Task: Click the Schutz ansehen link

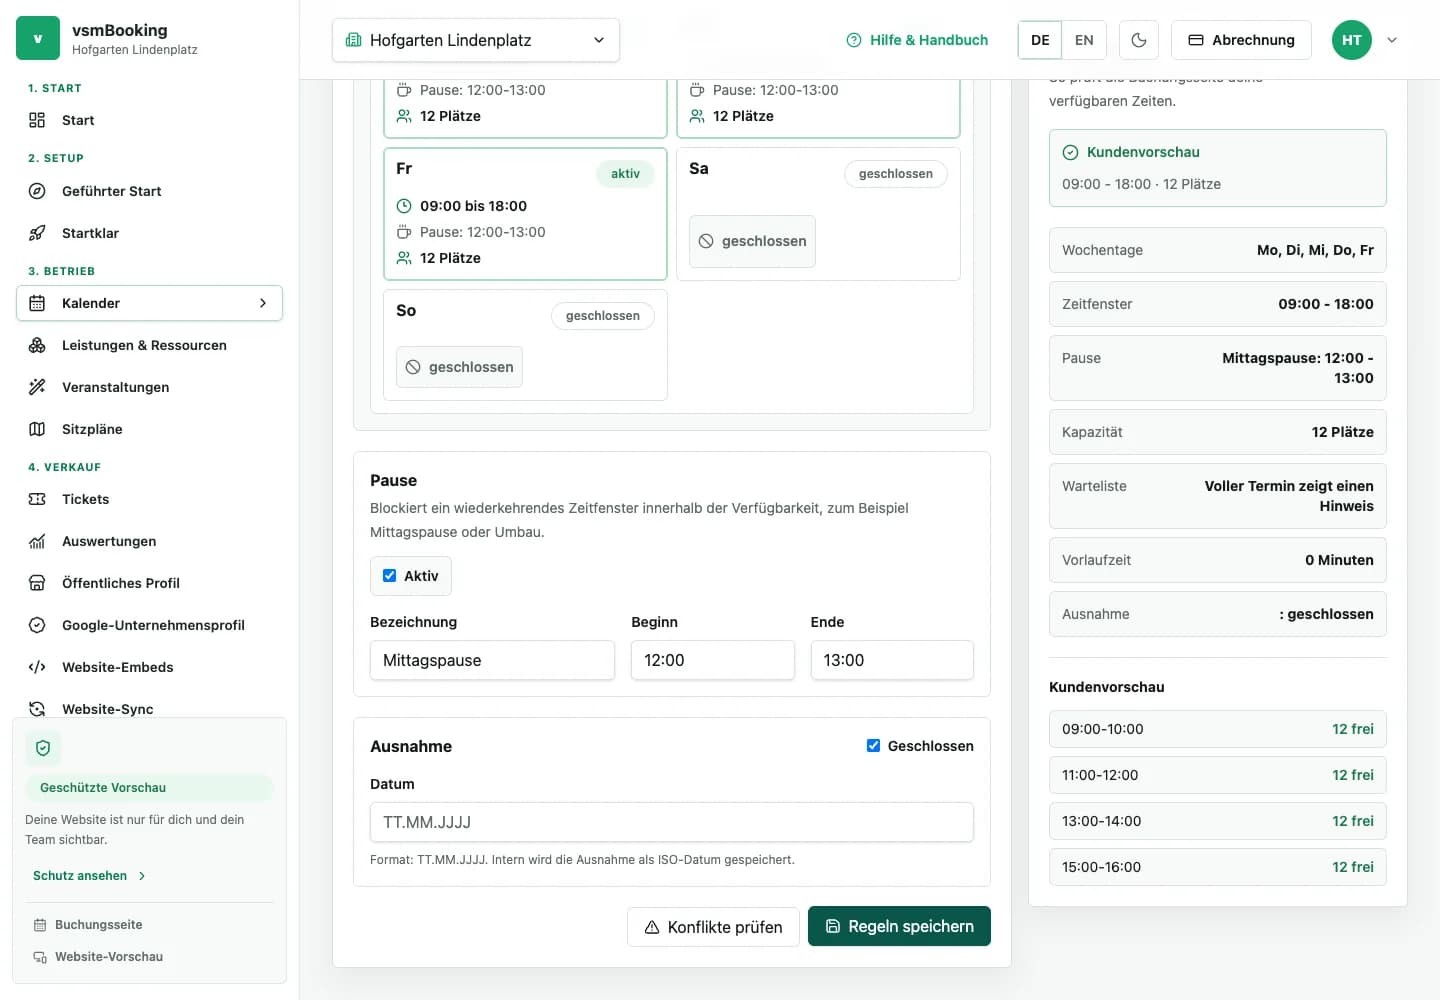Action: click(90, 876)
